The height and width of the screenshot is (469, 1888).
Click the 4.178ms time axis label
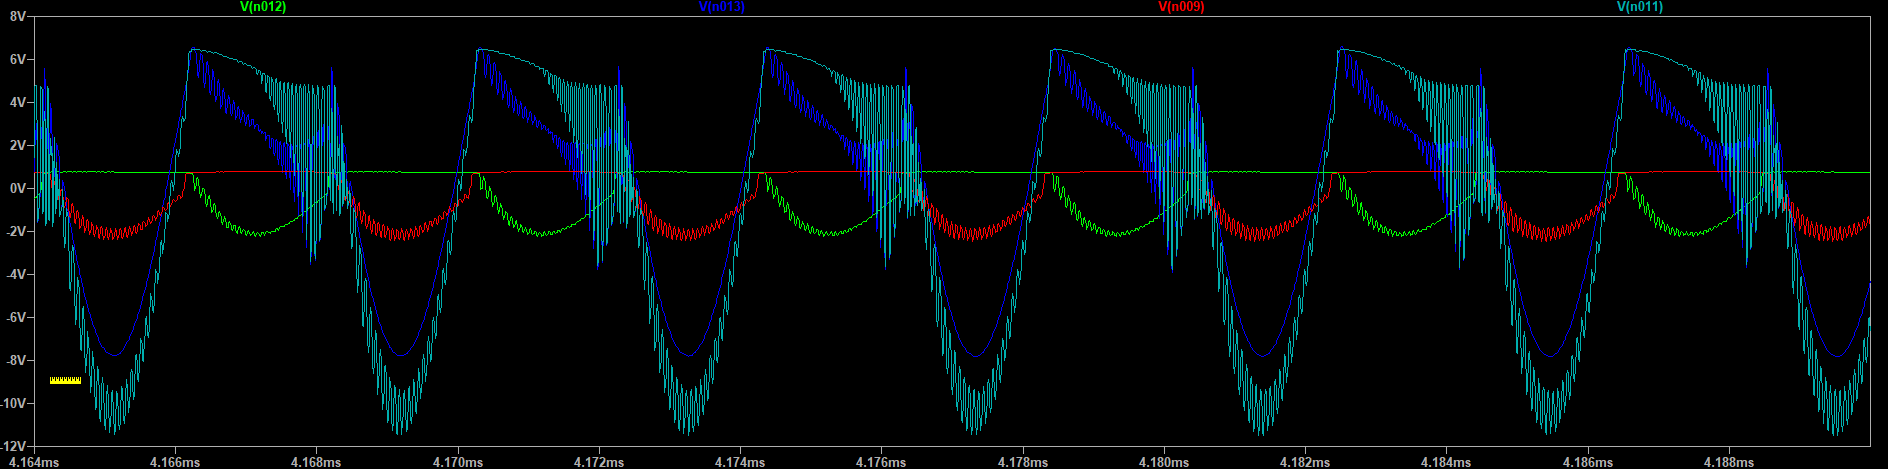[x=1022, y=462]
